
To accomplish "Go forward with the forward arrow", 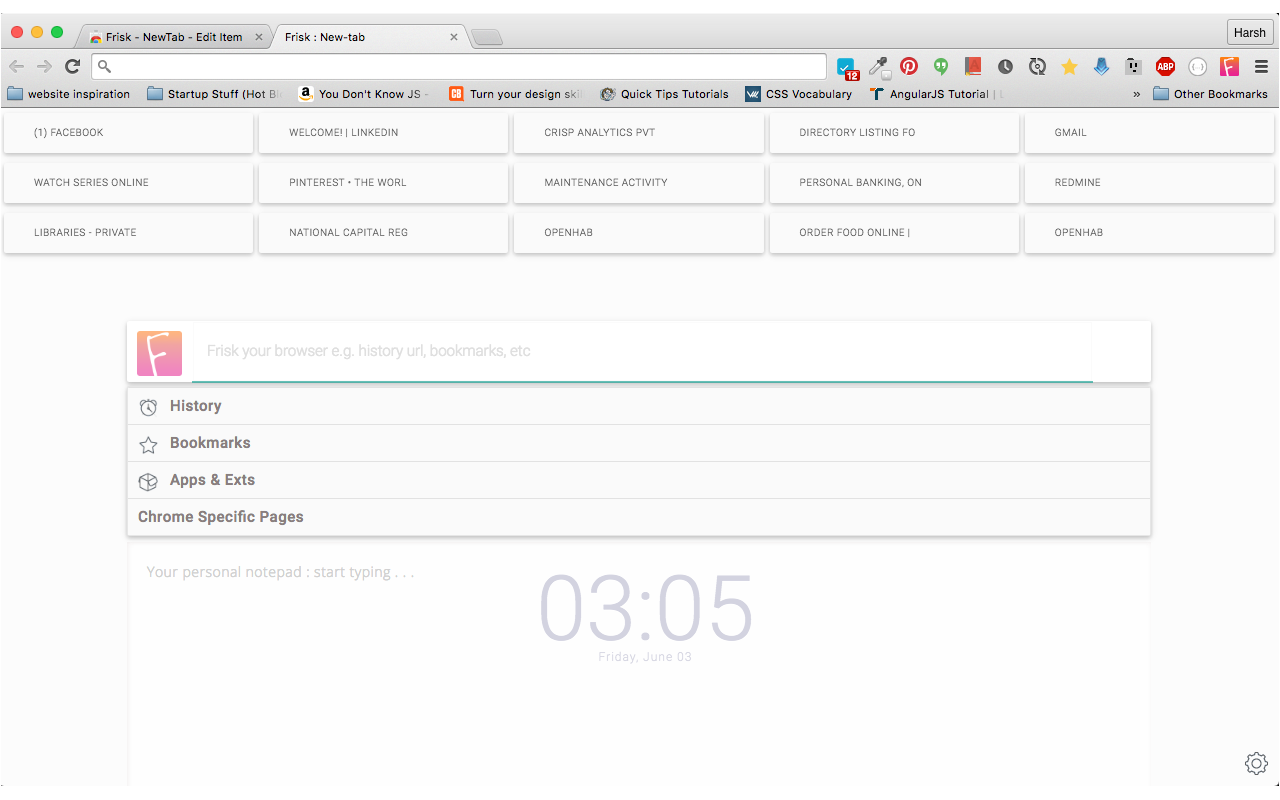I will click(44, 66).
